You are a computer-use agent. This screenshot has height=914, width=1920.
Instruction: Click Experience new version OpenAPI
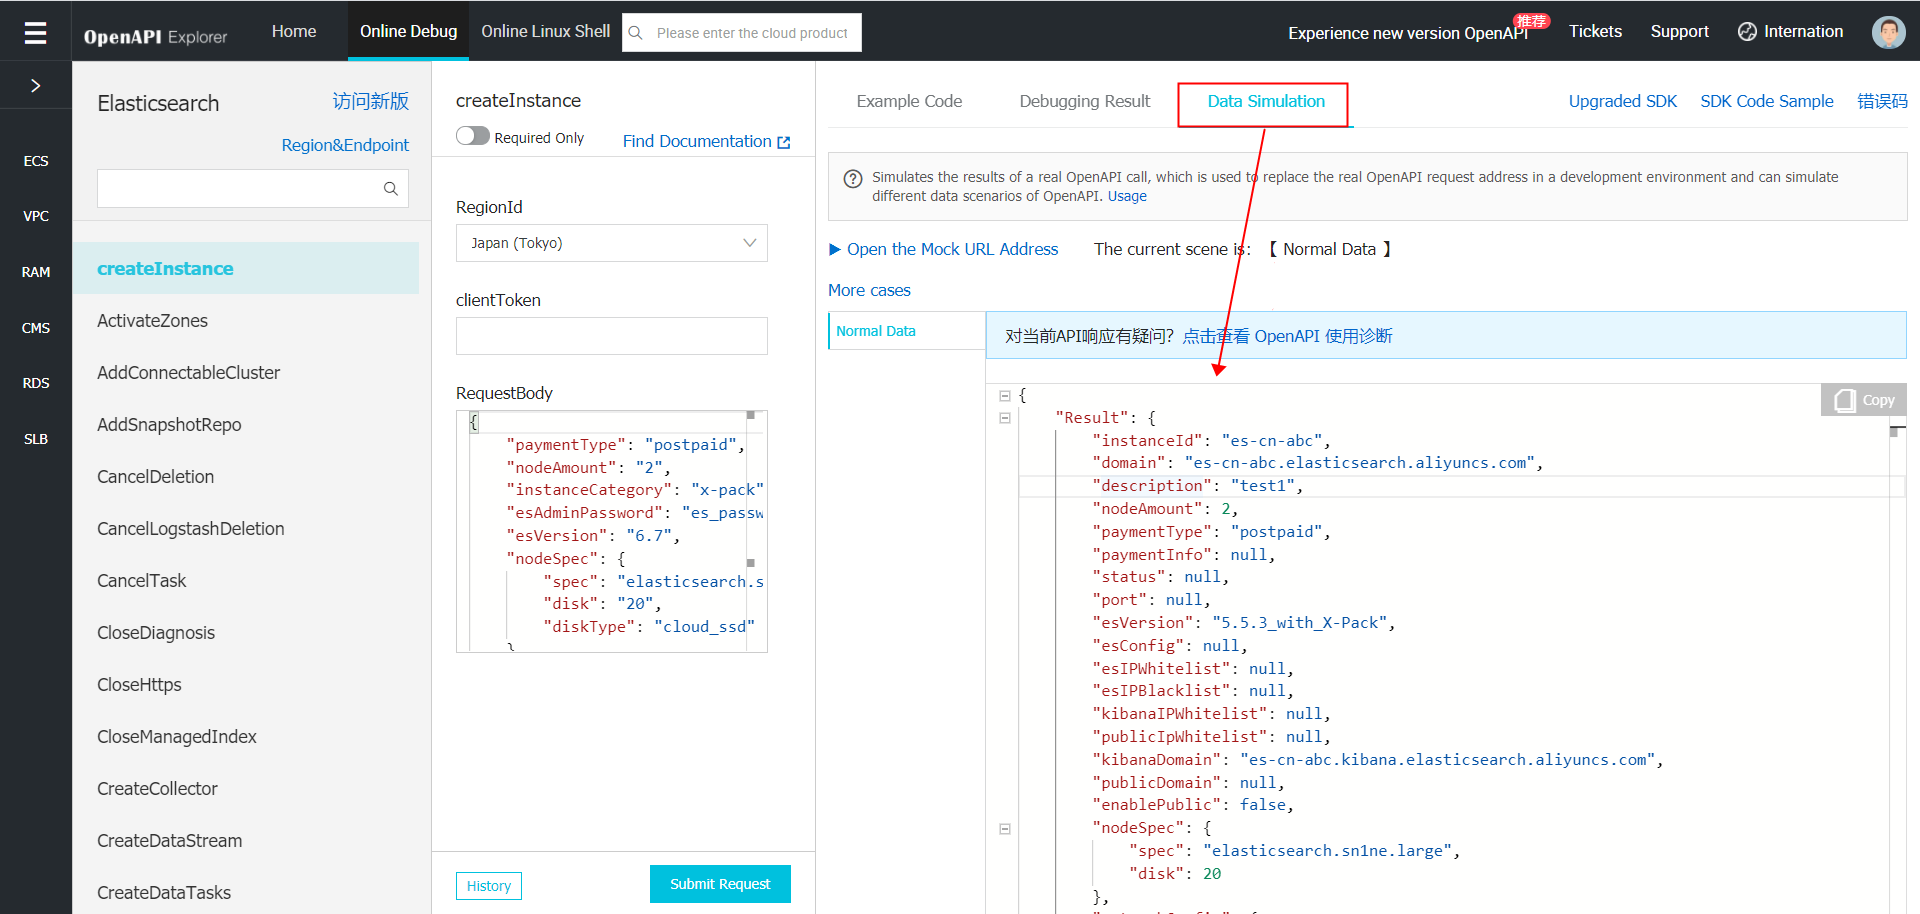[1407, 33]
